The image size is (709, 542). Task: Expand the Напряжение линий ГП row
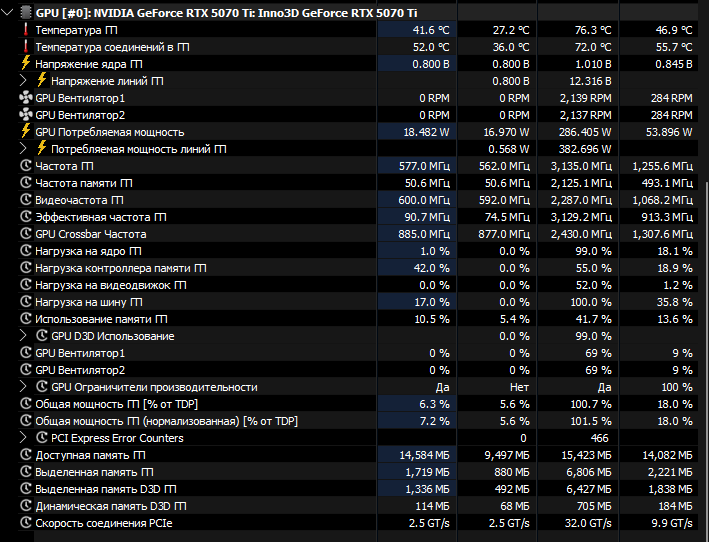(25, 80)
